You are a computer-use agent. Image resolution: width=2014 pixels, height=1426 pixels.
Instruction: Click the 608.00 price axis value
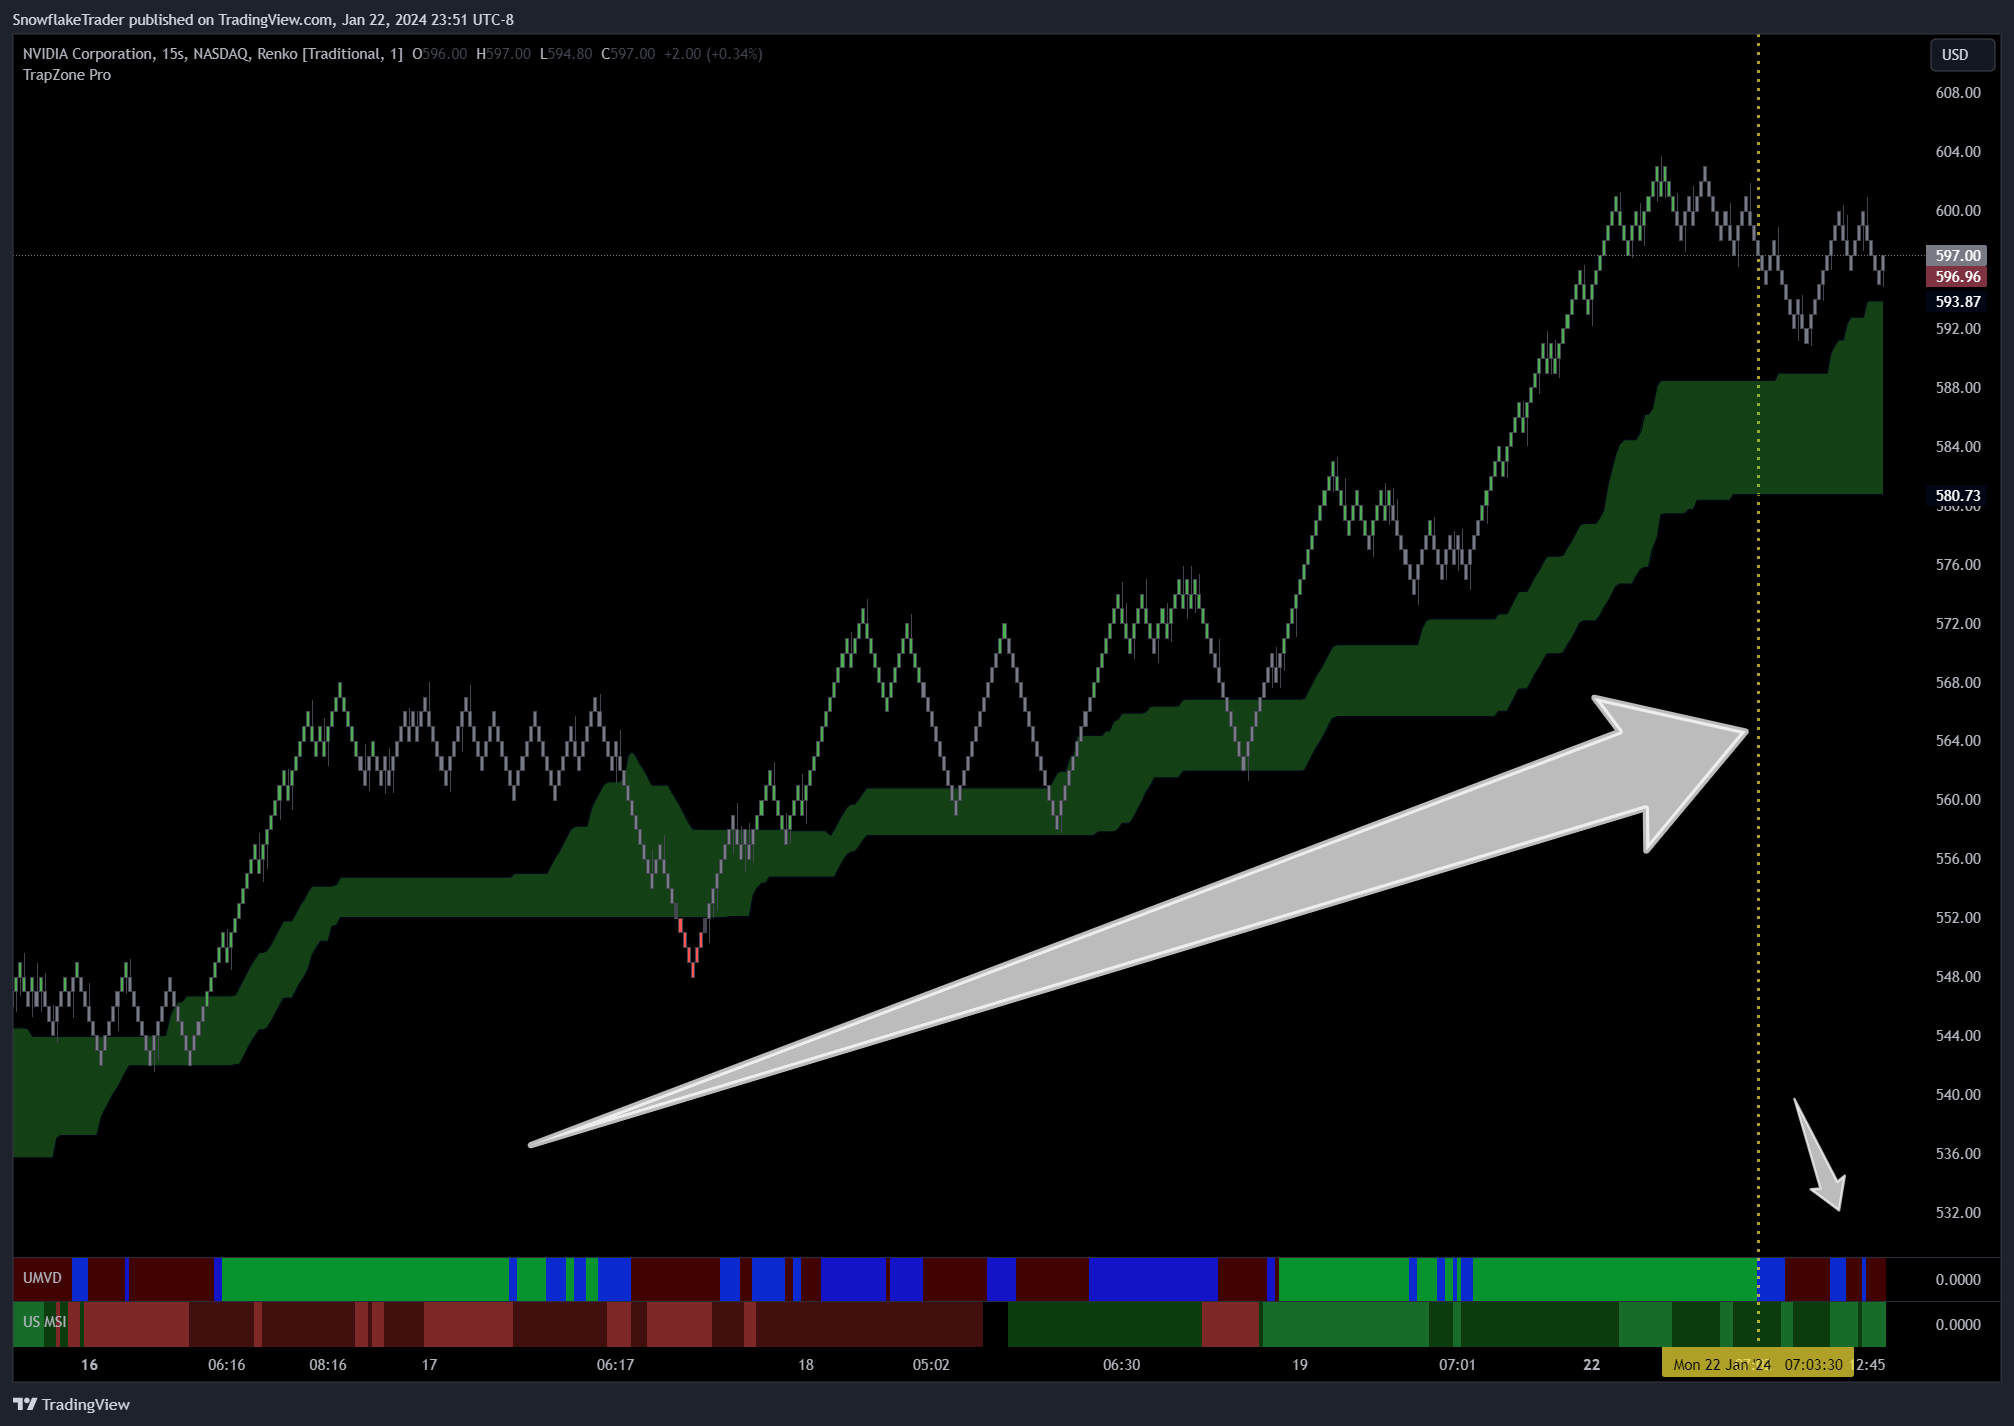[x=1957, y=93]
